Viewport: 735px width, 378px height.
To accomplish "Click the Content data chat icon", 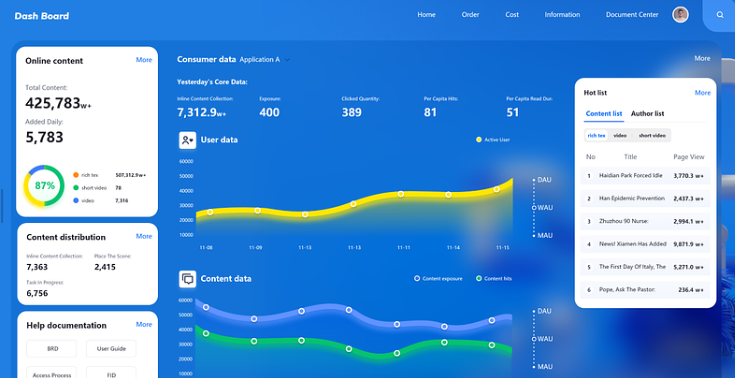I will pos(188,279).
